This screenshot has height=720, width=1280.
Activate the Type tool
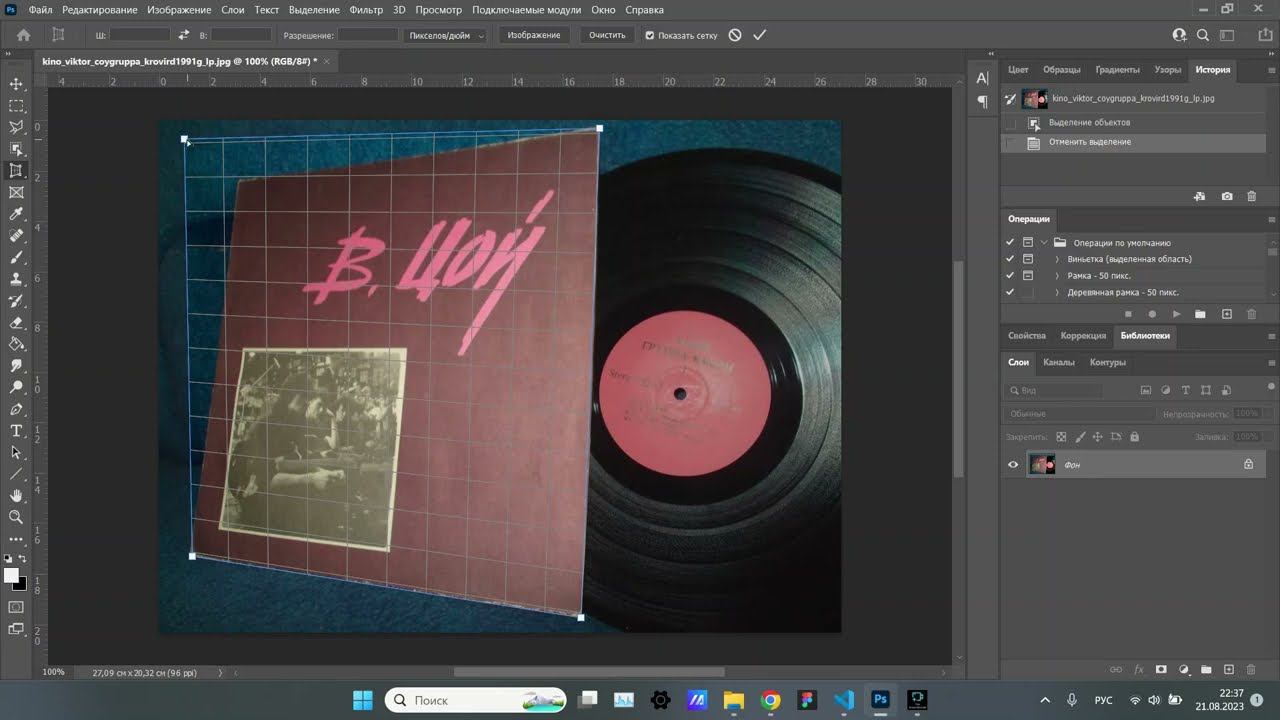[x=16, y=431]
